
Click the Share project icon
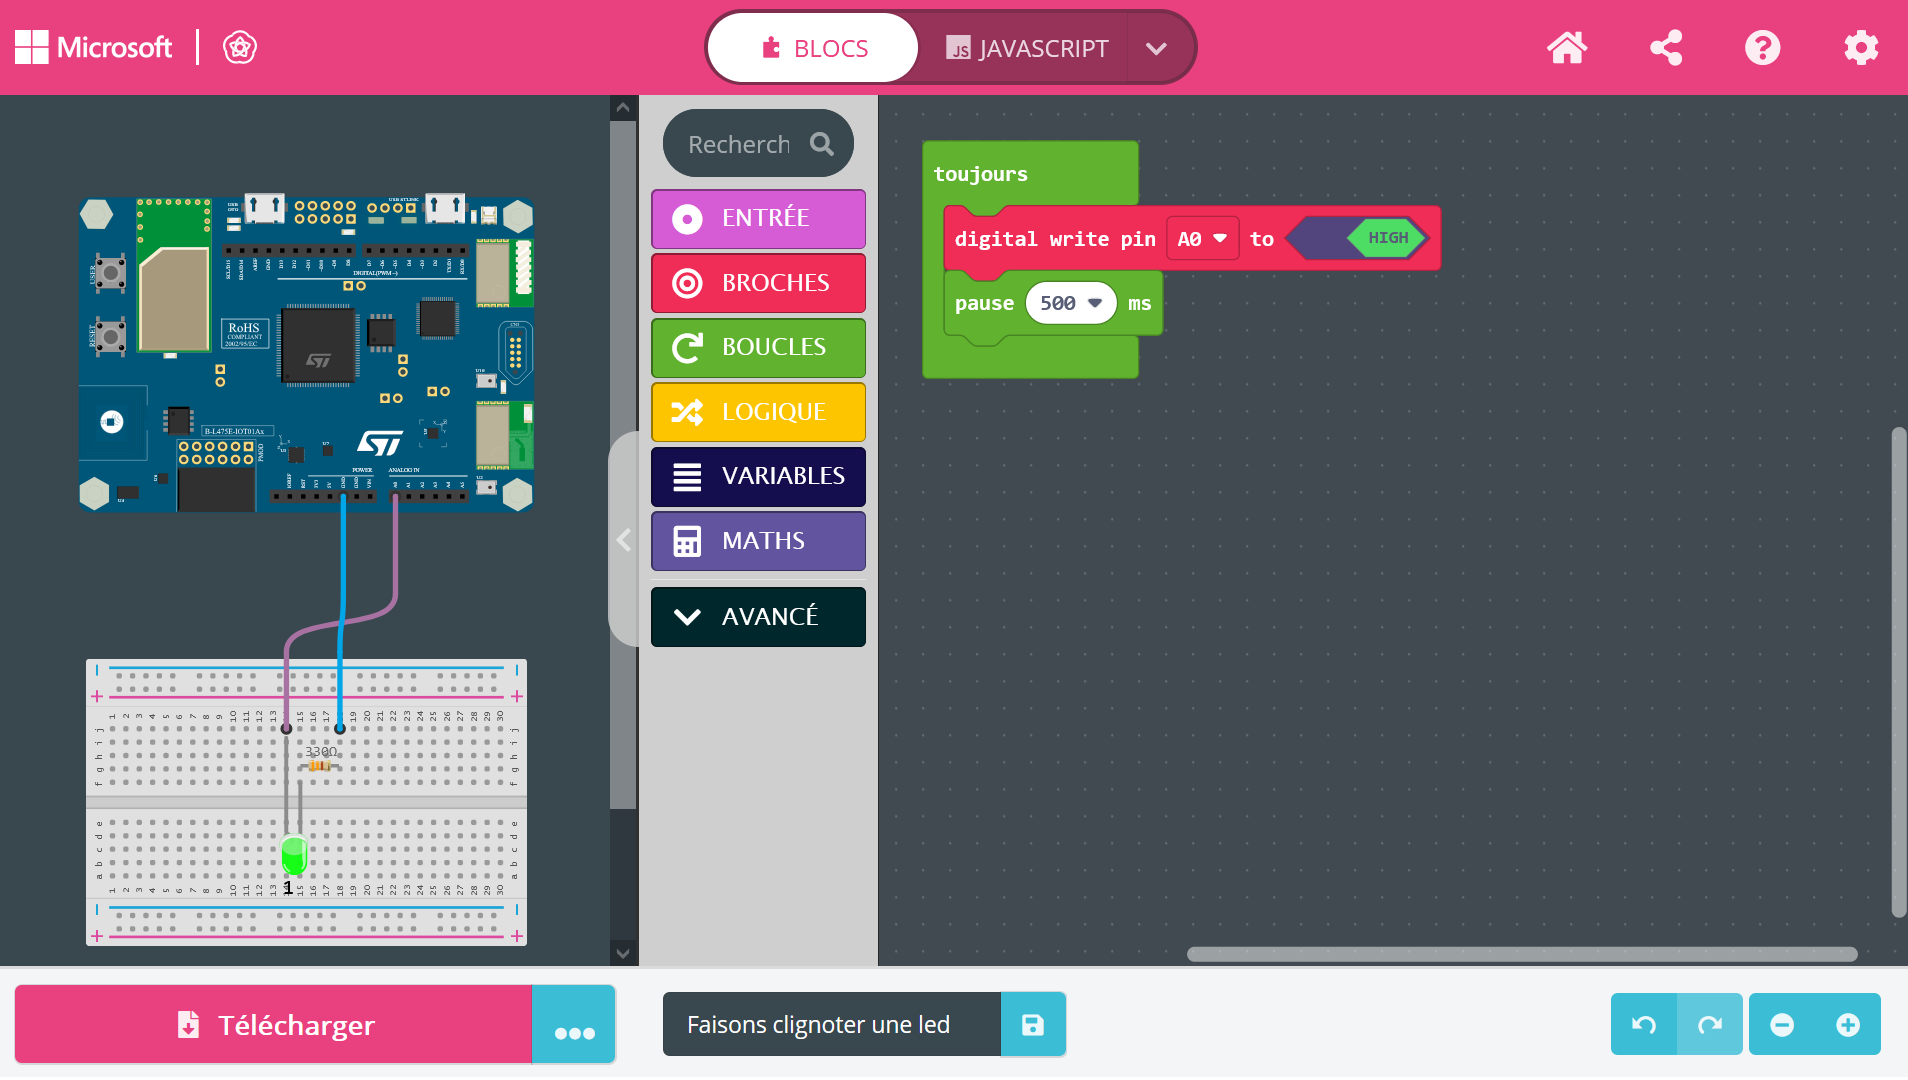[1665, 48]
